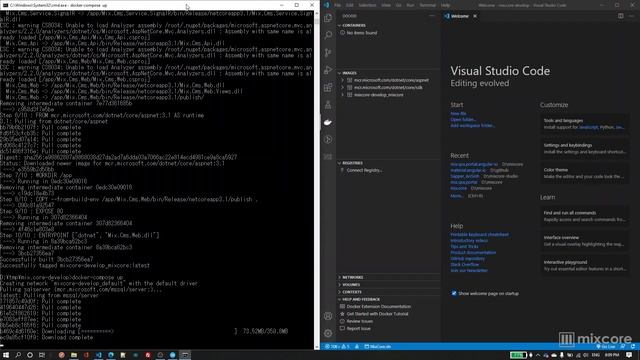Open the Stack Overflow help link
Viewport: 640px width, 360px height.
point(464,264)
